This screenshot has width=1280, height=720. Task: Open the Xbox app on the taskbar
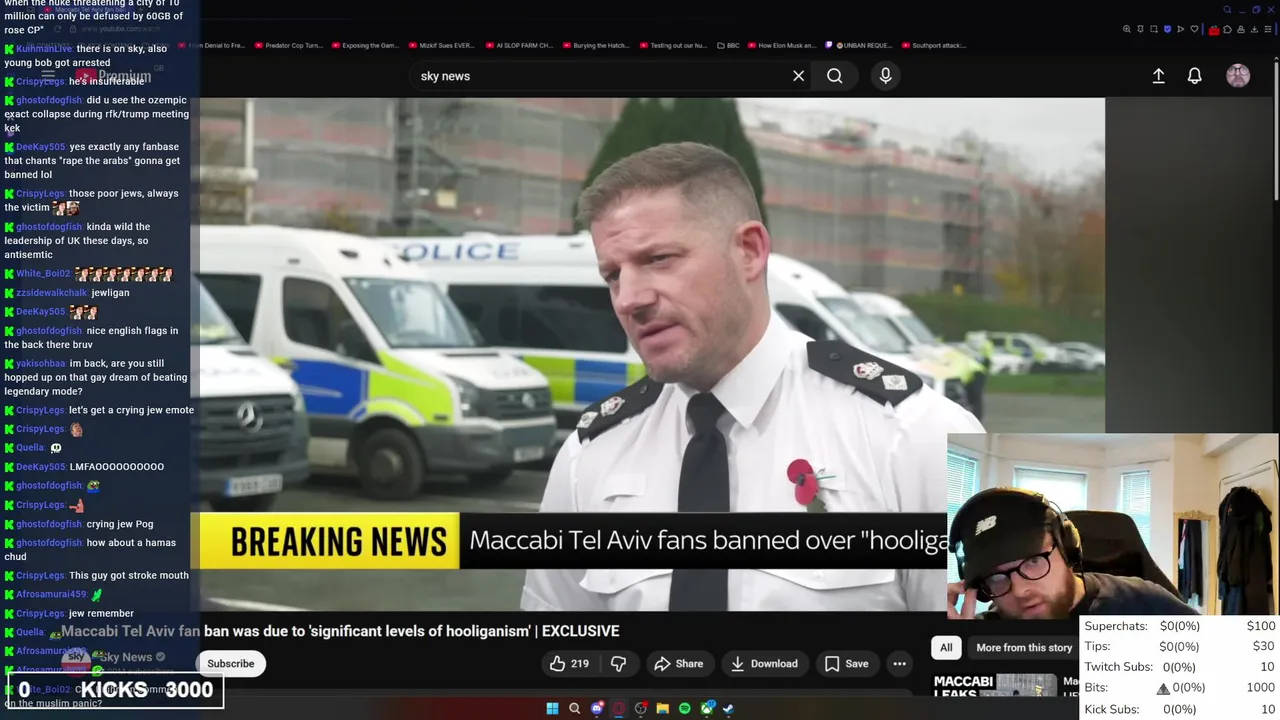point(707,708)
